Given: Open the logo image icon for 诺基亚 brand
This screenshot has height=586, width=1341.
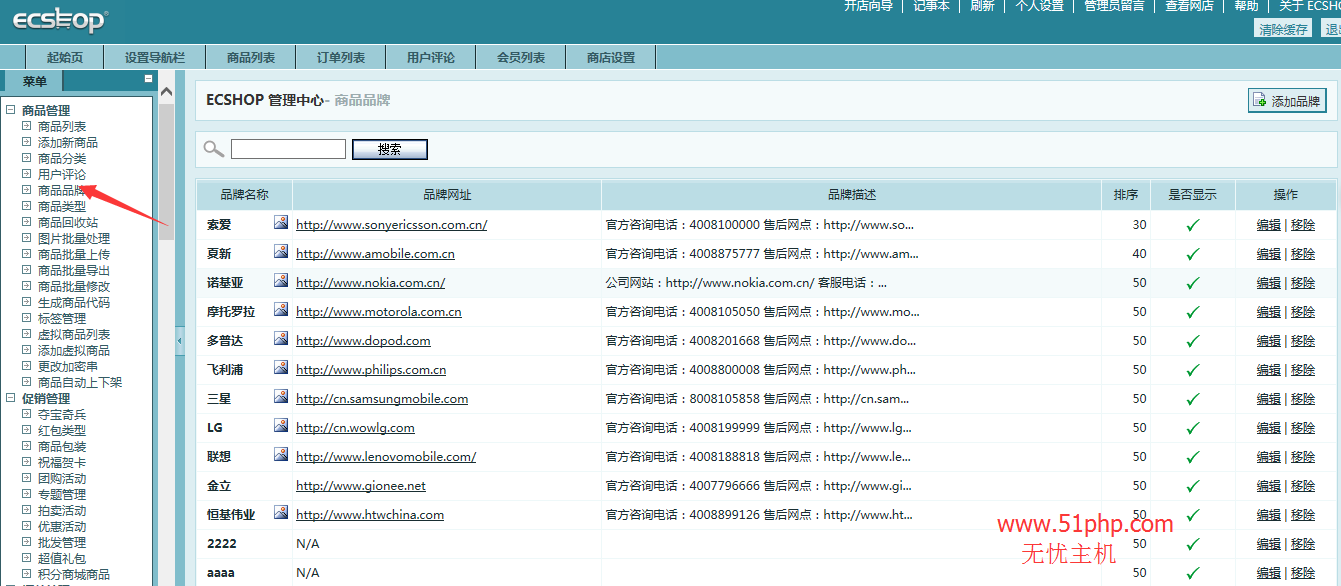Looking at the screenshot, I should [x=281, y=281].
